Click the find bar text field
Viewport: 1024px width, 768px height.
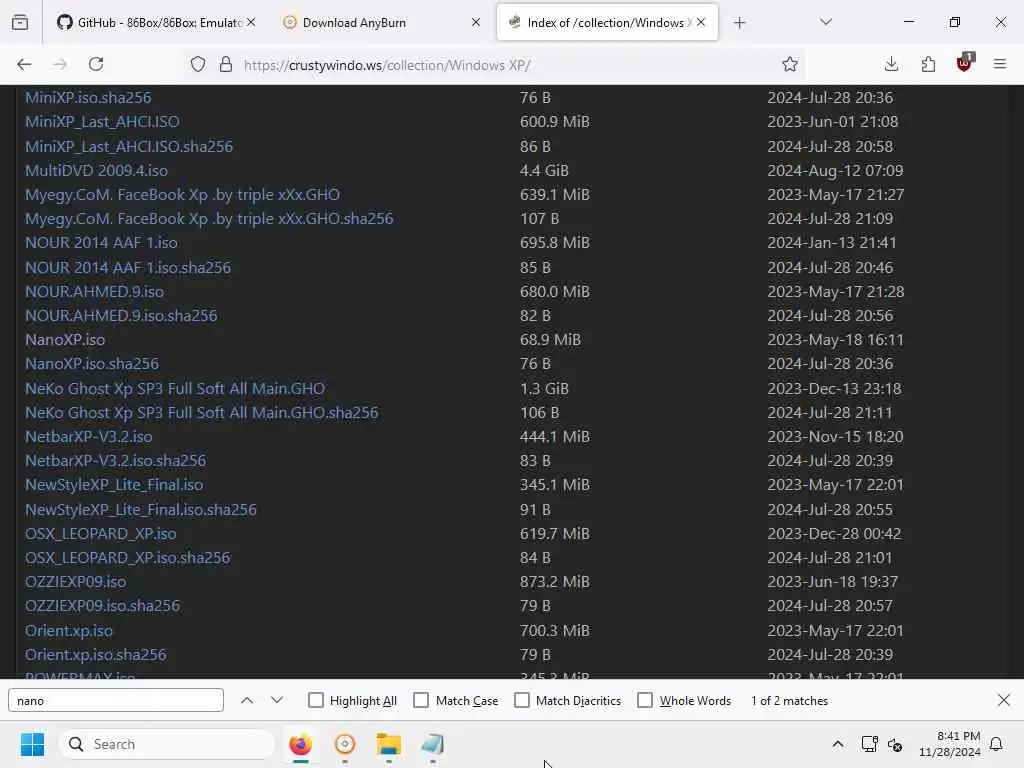pos(116,700)
